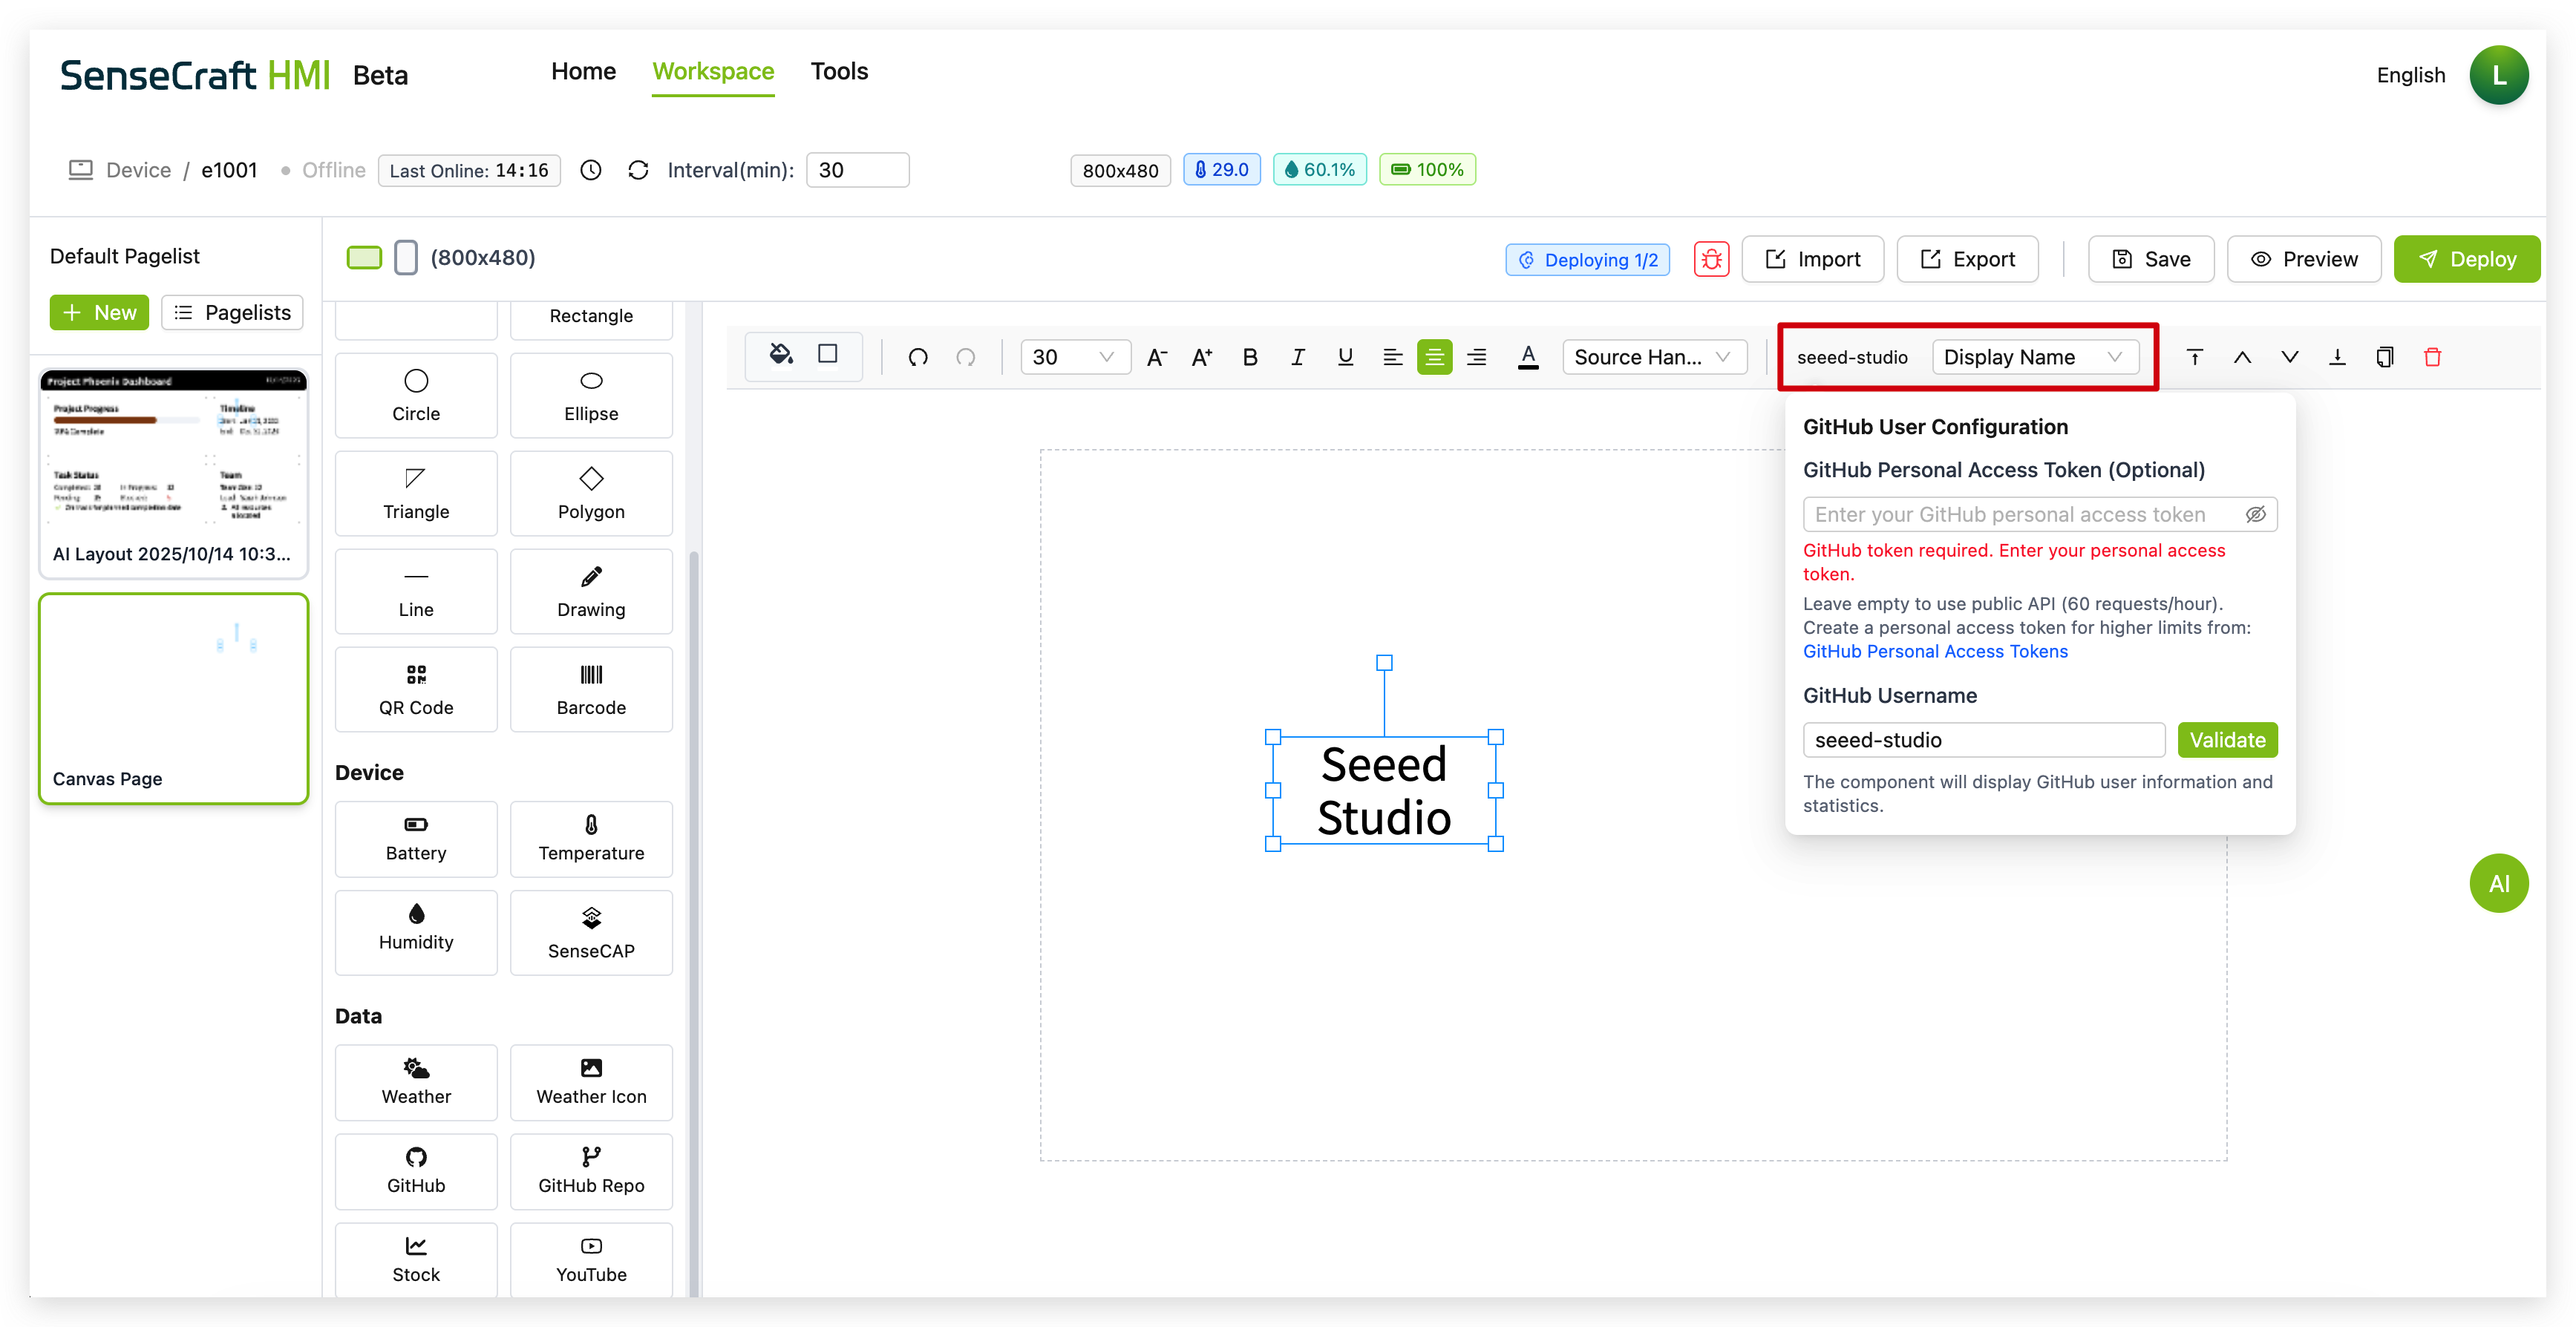Screen dimensions: 2576x1327
Task: Open the Tools menu tab
Action: pyautogui.click(x=838, y=71)
